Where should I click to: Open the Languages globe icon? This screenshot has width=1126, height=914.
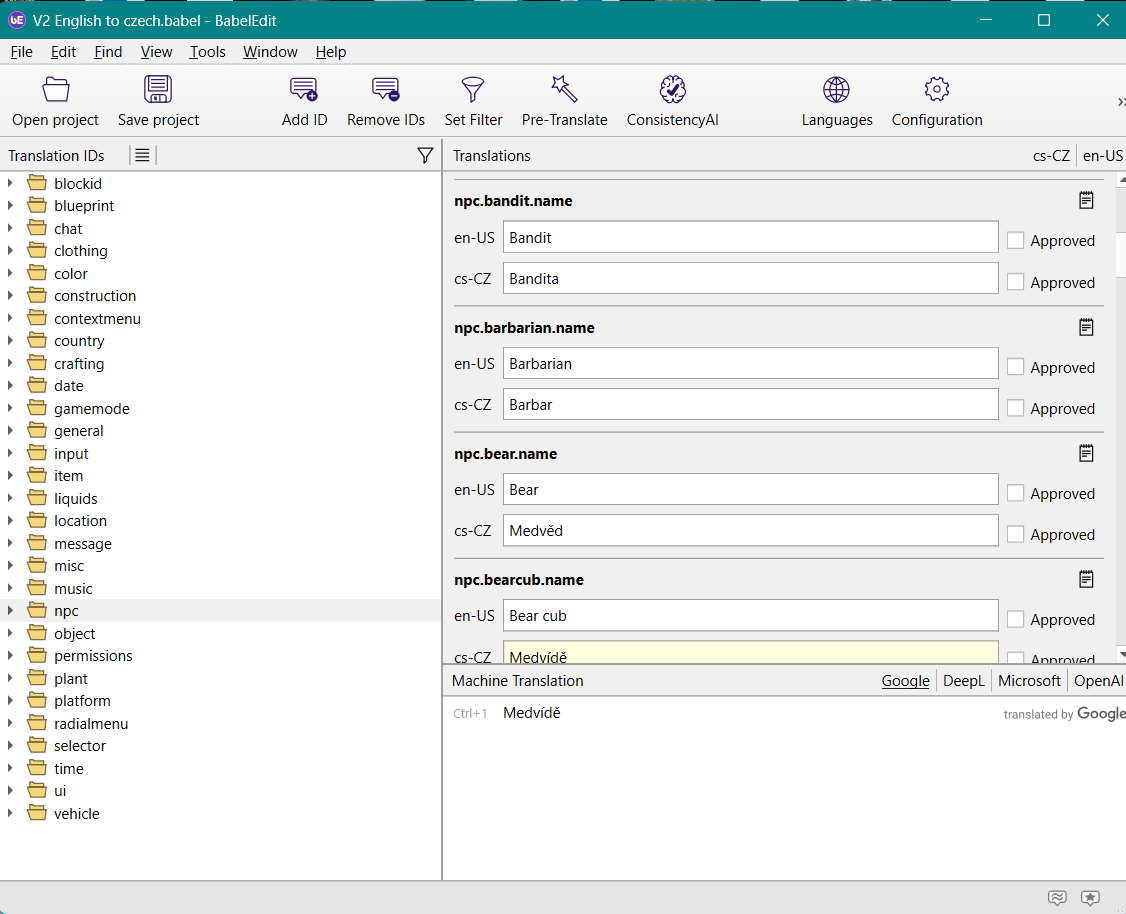(x=836, y=90)
